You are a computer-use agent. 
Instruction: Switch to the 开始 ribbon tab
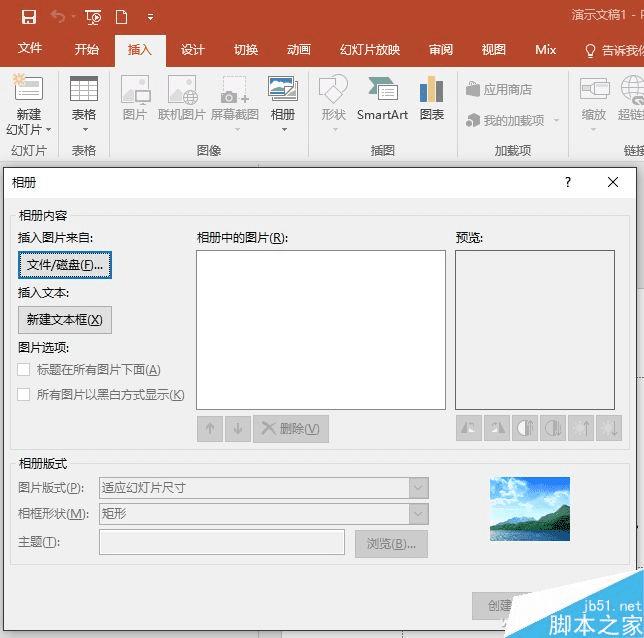[x=87, y=49]
